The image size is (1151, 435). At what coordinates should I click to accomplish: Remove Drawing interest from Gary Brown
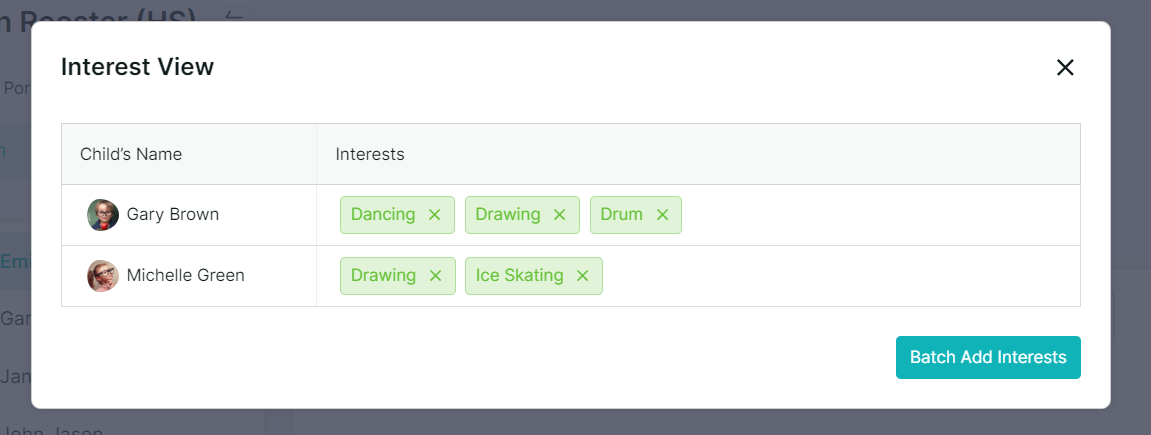pyautogui.click(x=559, y=215)
